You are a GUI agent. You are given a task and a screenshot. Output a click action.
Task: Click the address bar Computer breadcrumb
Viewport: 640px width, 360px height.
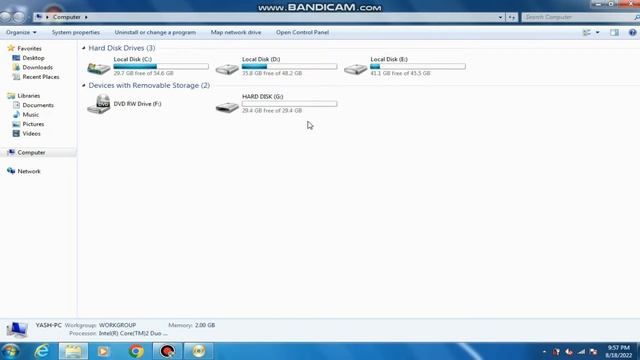pyautogui.click(x=67, y=17)
